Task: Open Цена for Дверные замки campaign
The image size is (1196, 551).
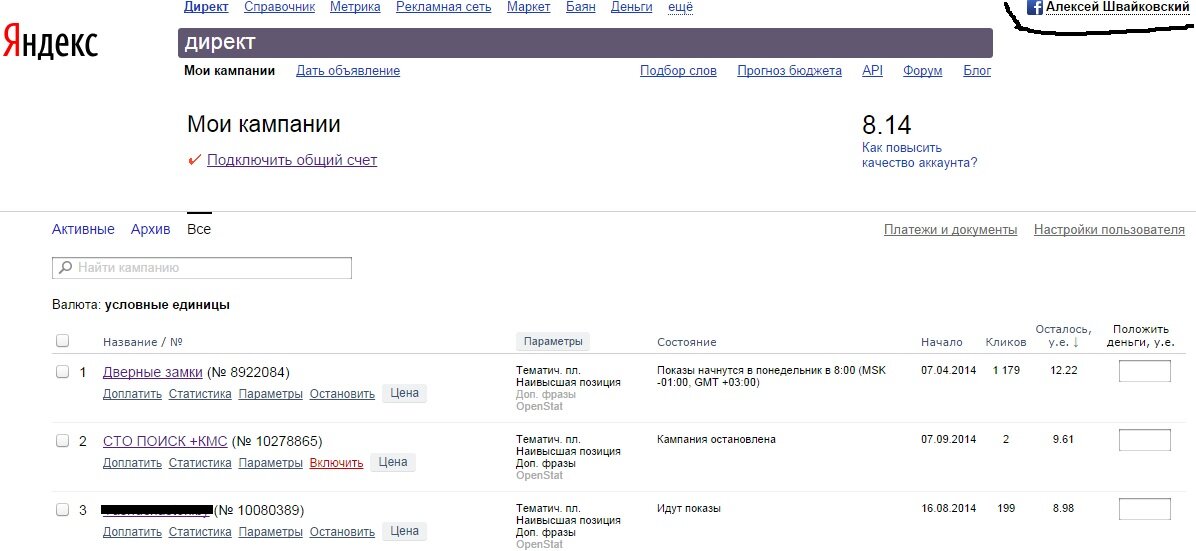Action: (x=404, y=394)
